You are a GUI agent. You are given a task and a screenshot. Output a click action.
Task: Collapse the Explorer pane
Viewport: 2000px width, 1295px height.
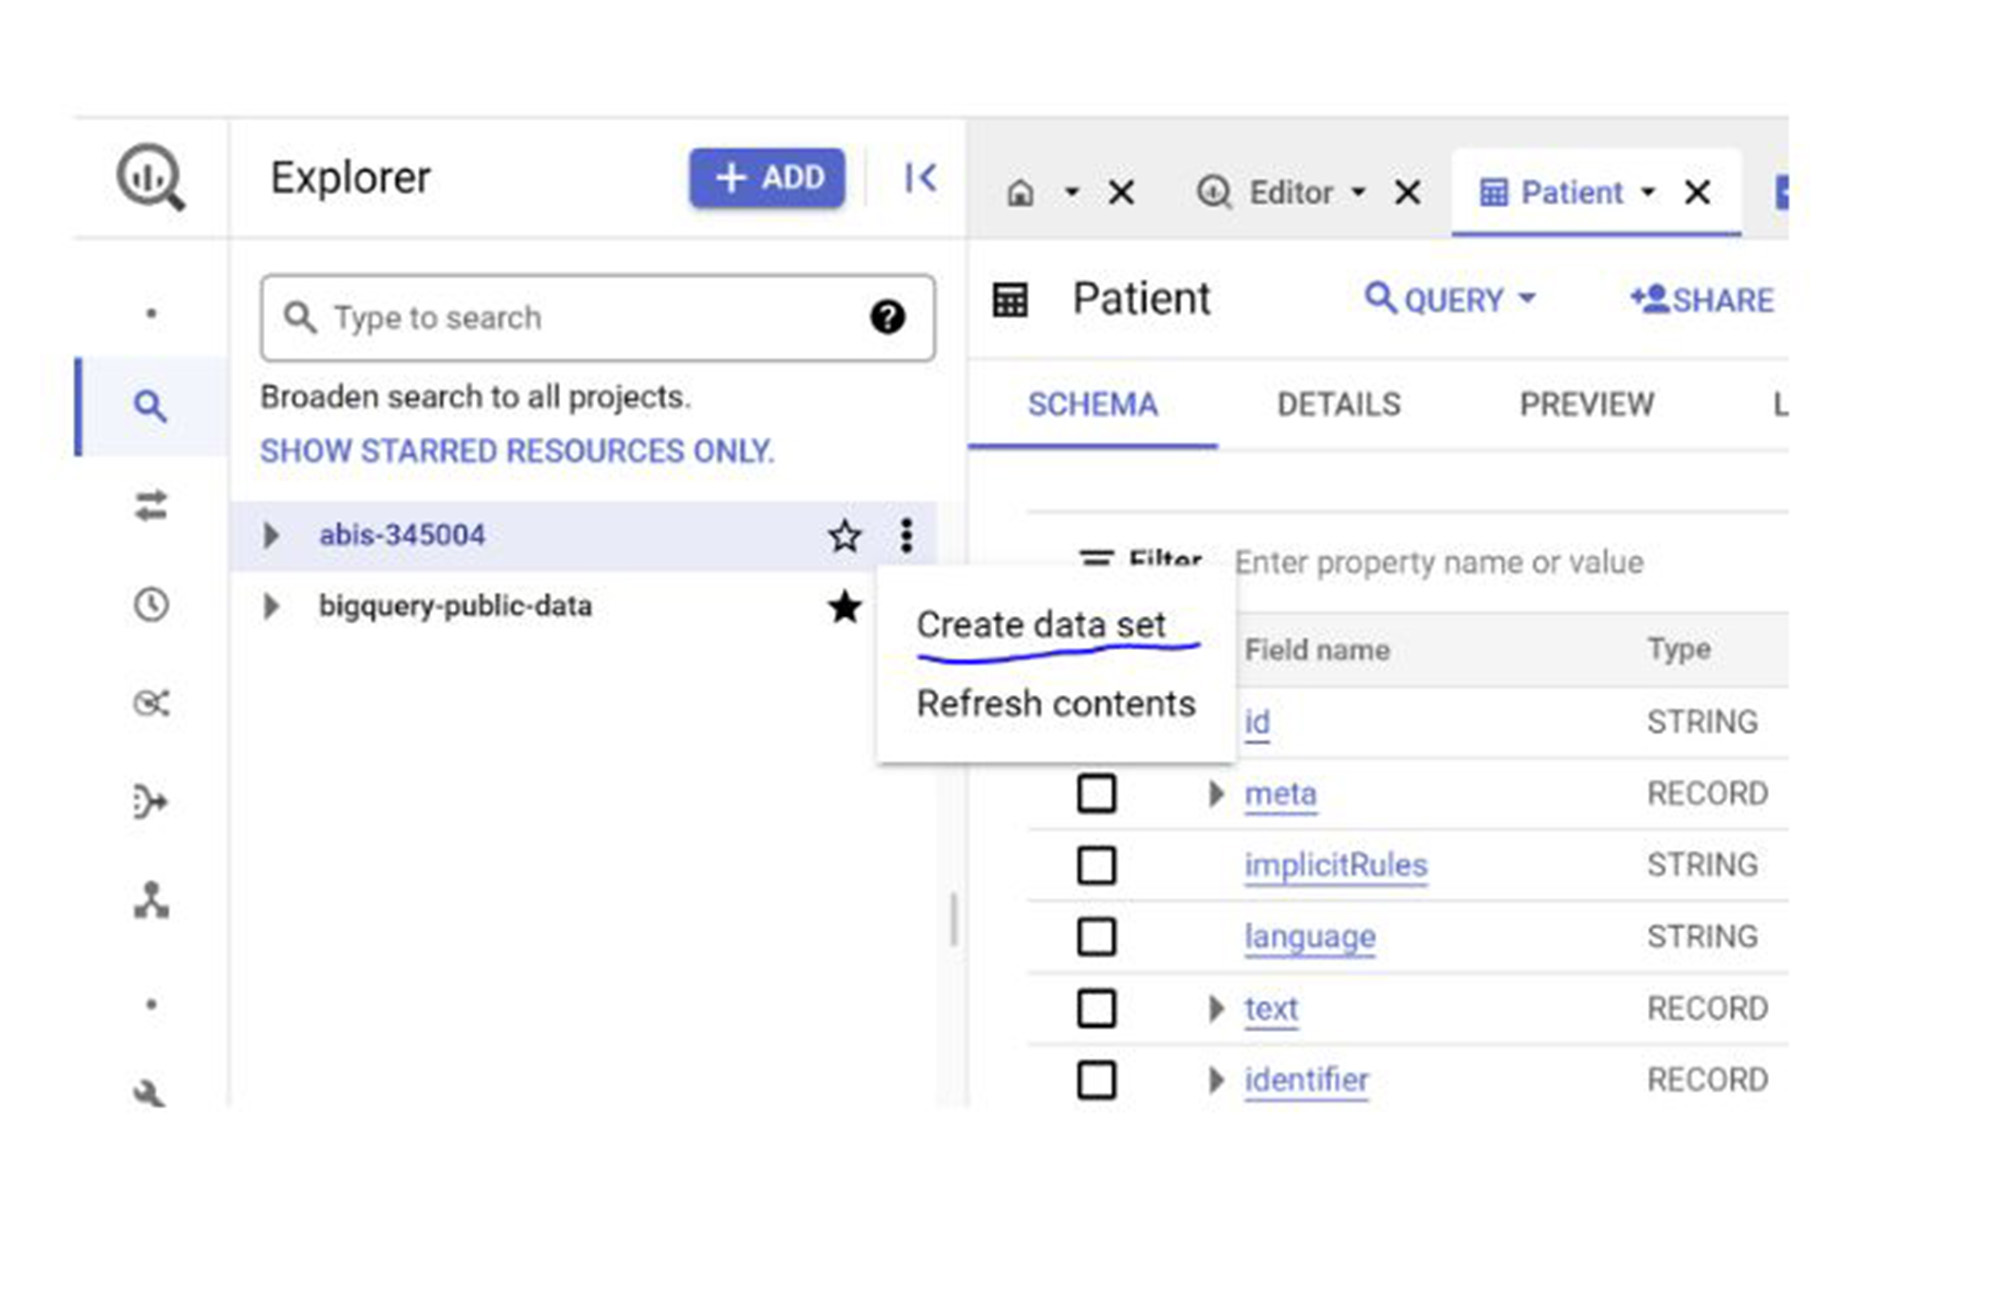pyautogui.click(x=920, y=178)
